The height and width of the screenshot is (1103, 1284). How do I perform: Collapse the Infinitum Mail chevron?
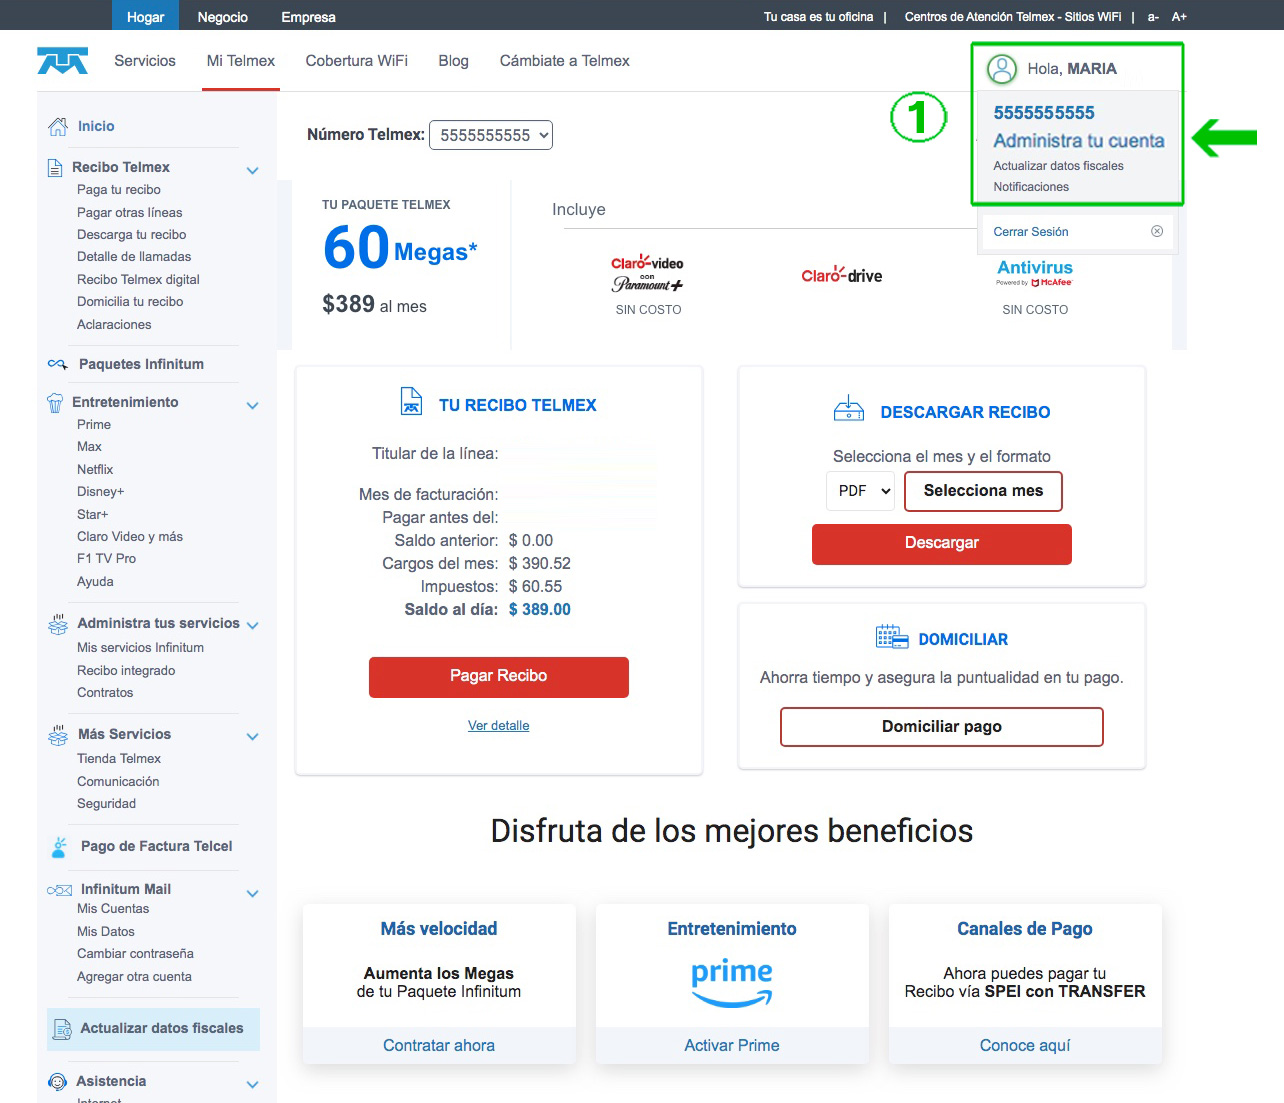coord(253,893)
